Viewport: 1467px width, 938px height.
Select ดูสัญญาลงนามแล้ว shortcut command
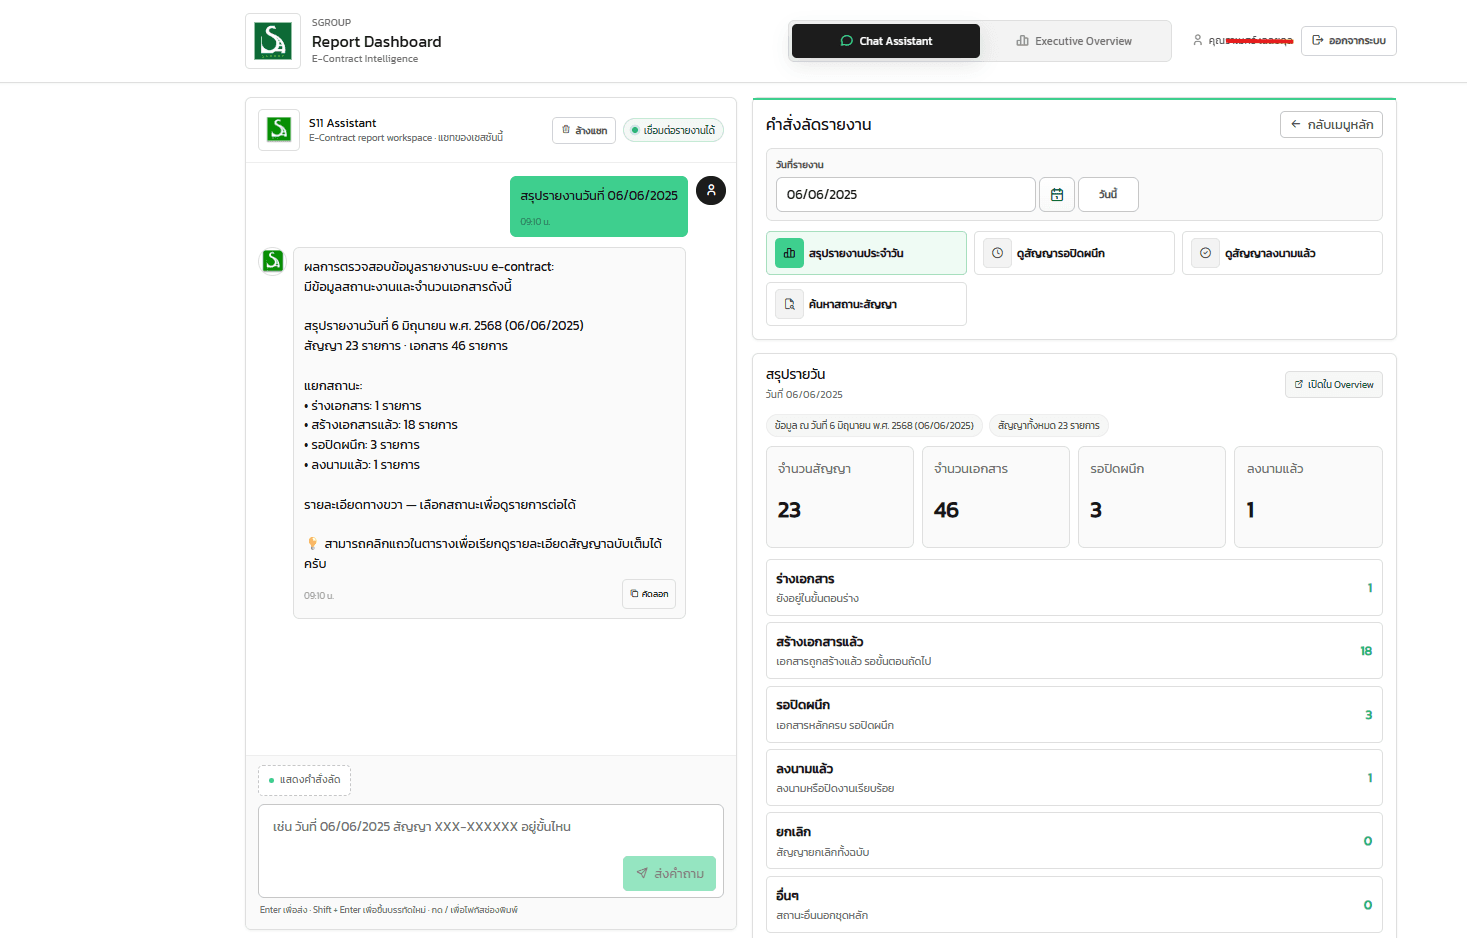1282,253
